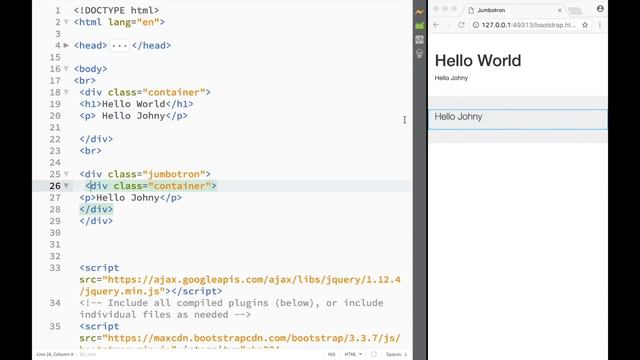Collapse the jumbotron div on line 25
Viewport: 640px width, 360px height.
coord(66,174)
